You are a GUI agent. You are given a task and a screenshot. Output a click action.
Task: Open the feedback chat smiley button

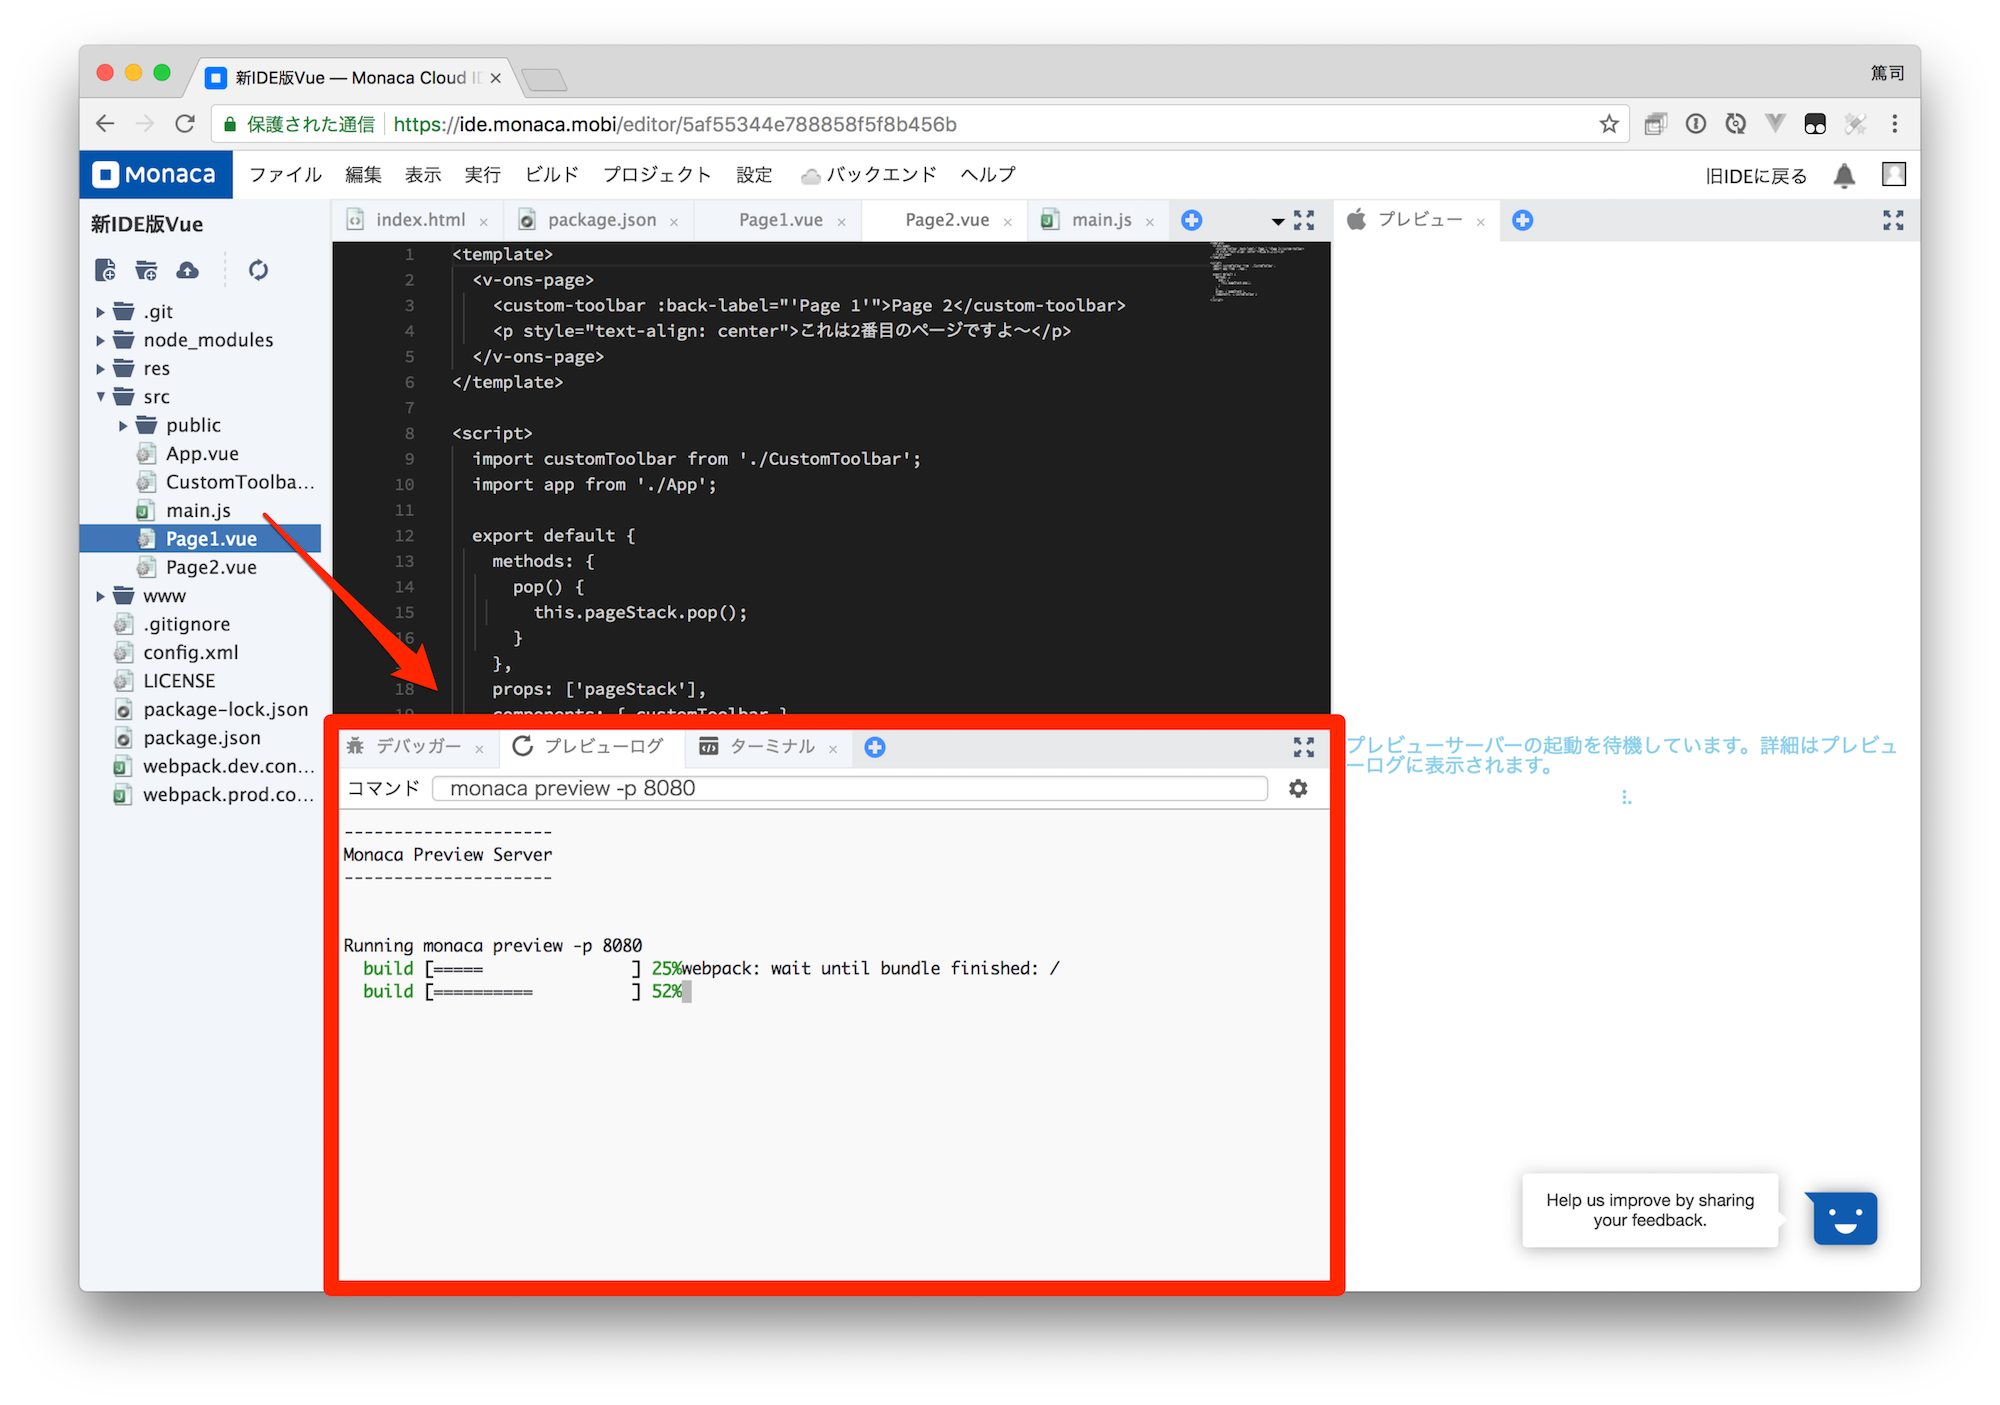point(1845,1217)
